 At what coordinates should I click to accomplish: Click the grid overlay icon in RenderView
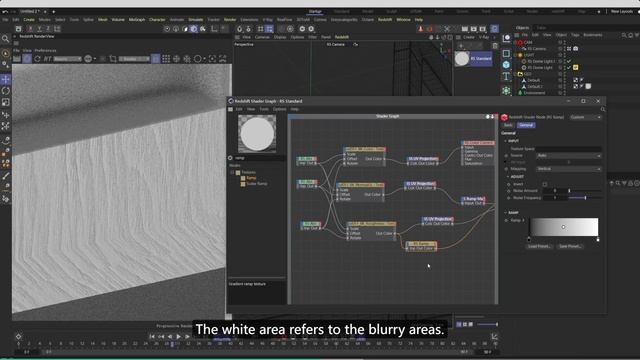[166, 59]
